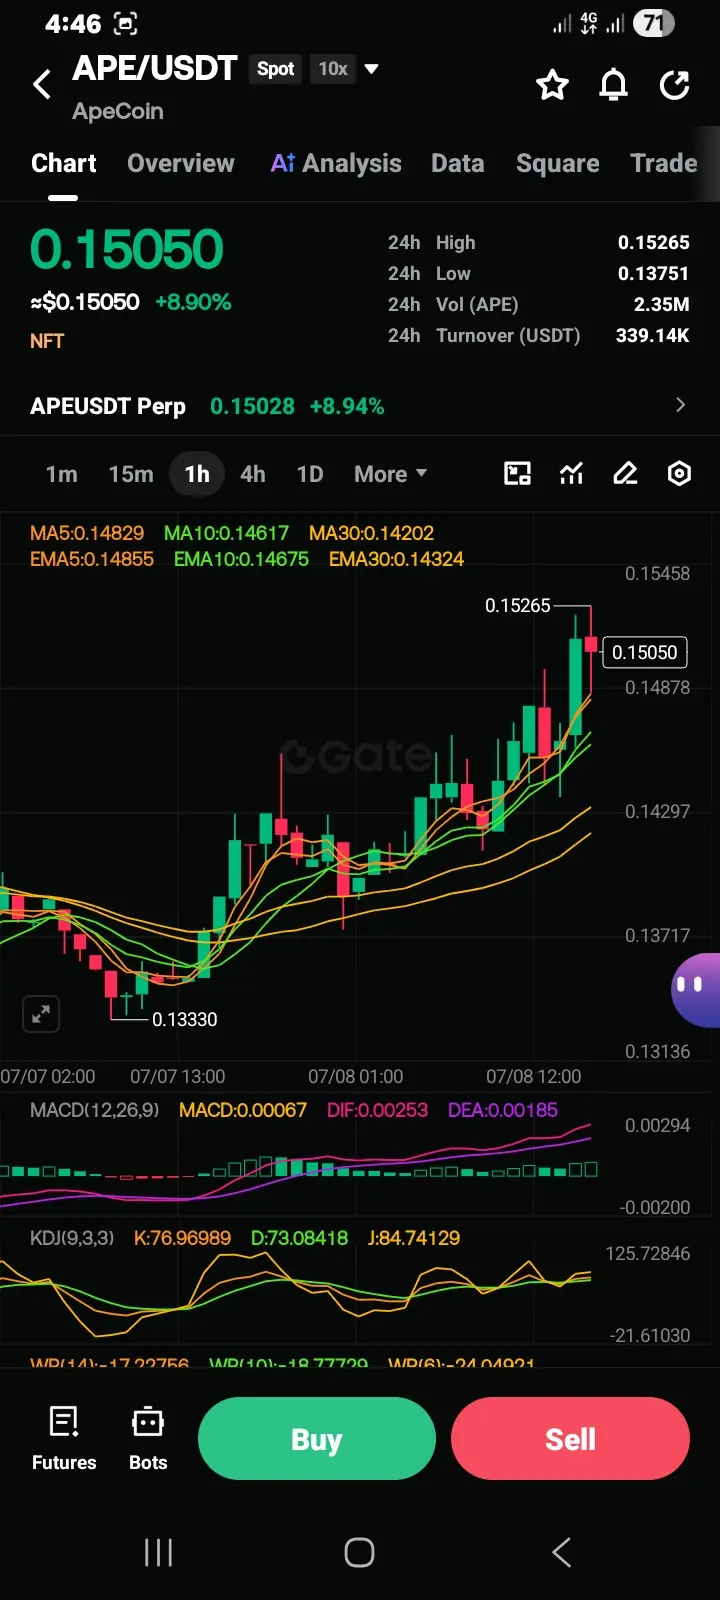The width and height of the screenshot is (720, 1600).
Task: Tap the current price label 0.15050 on chart
Action: [x=645, y=652]
